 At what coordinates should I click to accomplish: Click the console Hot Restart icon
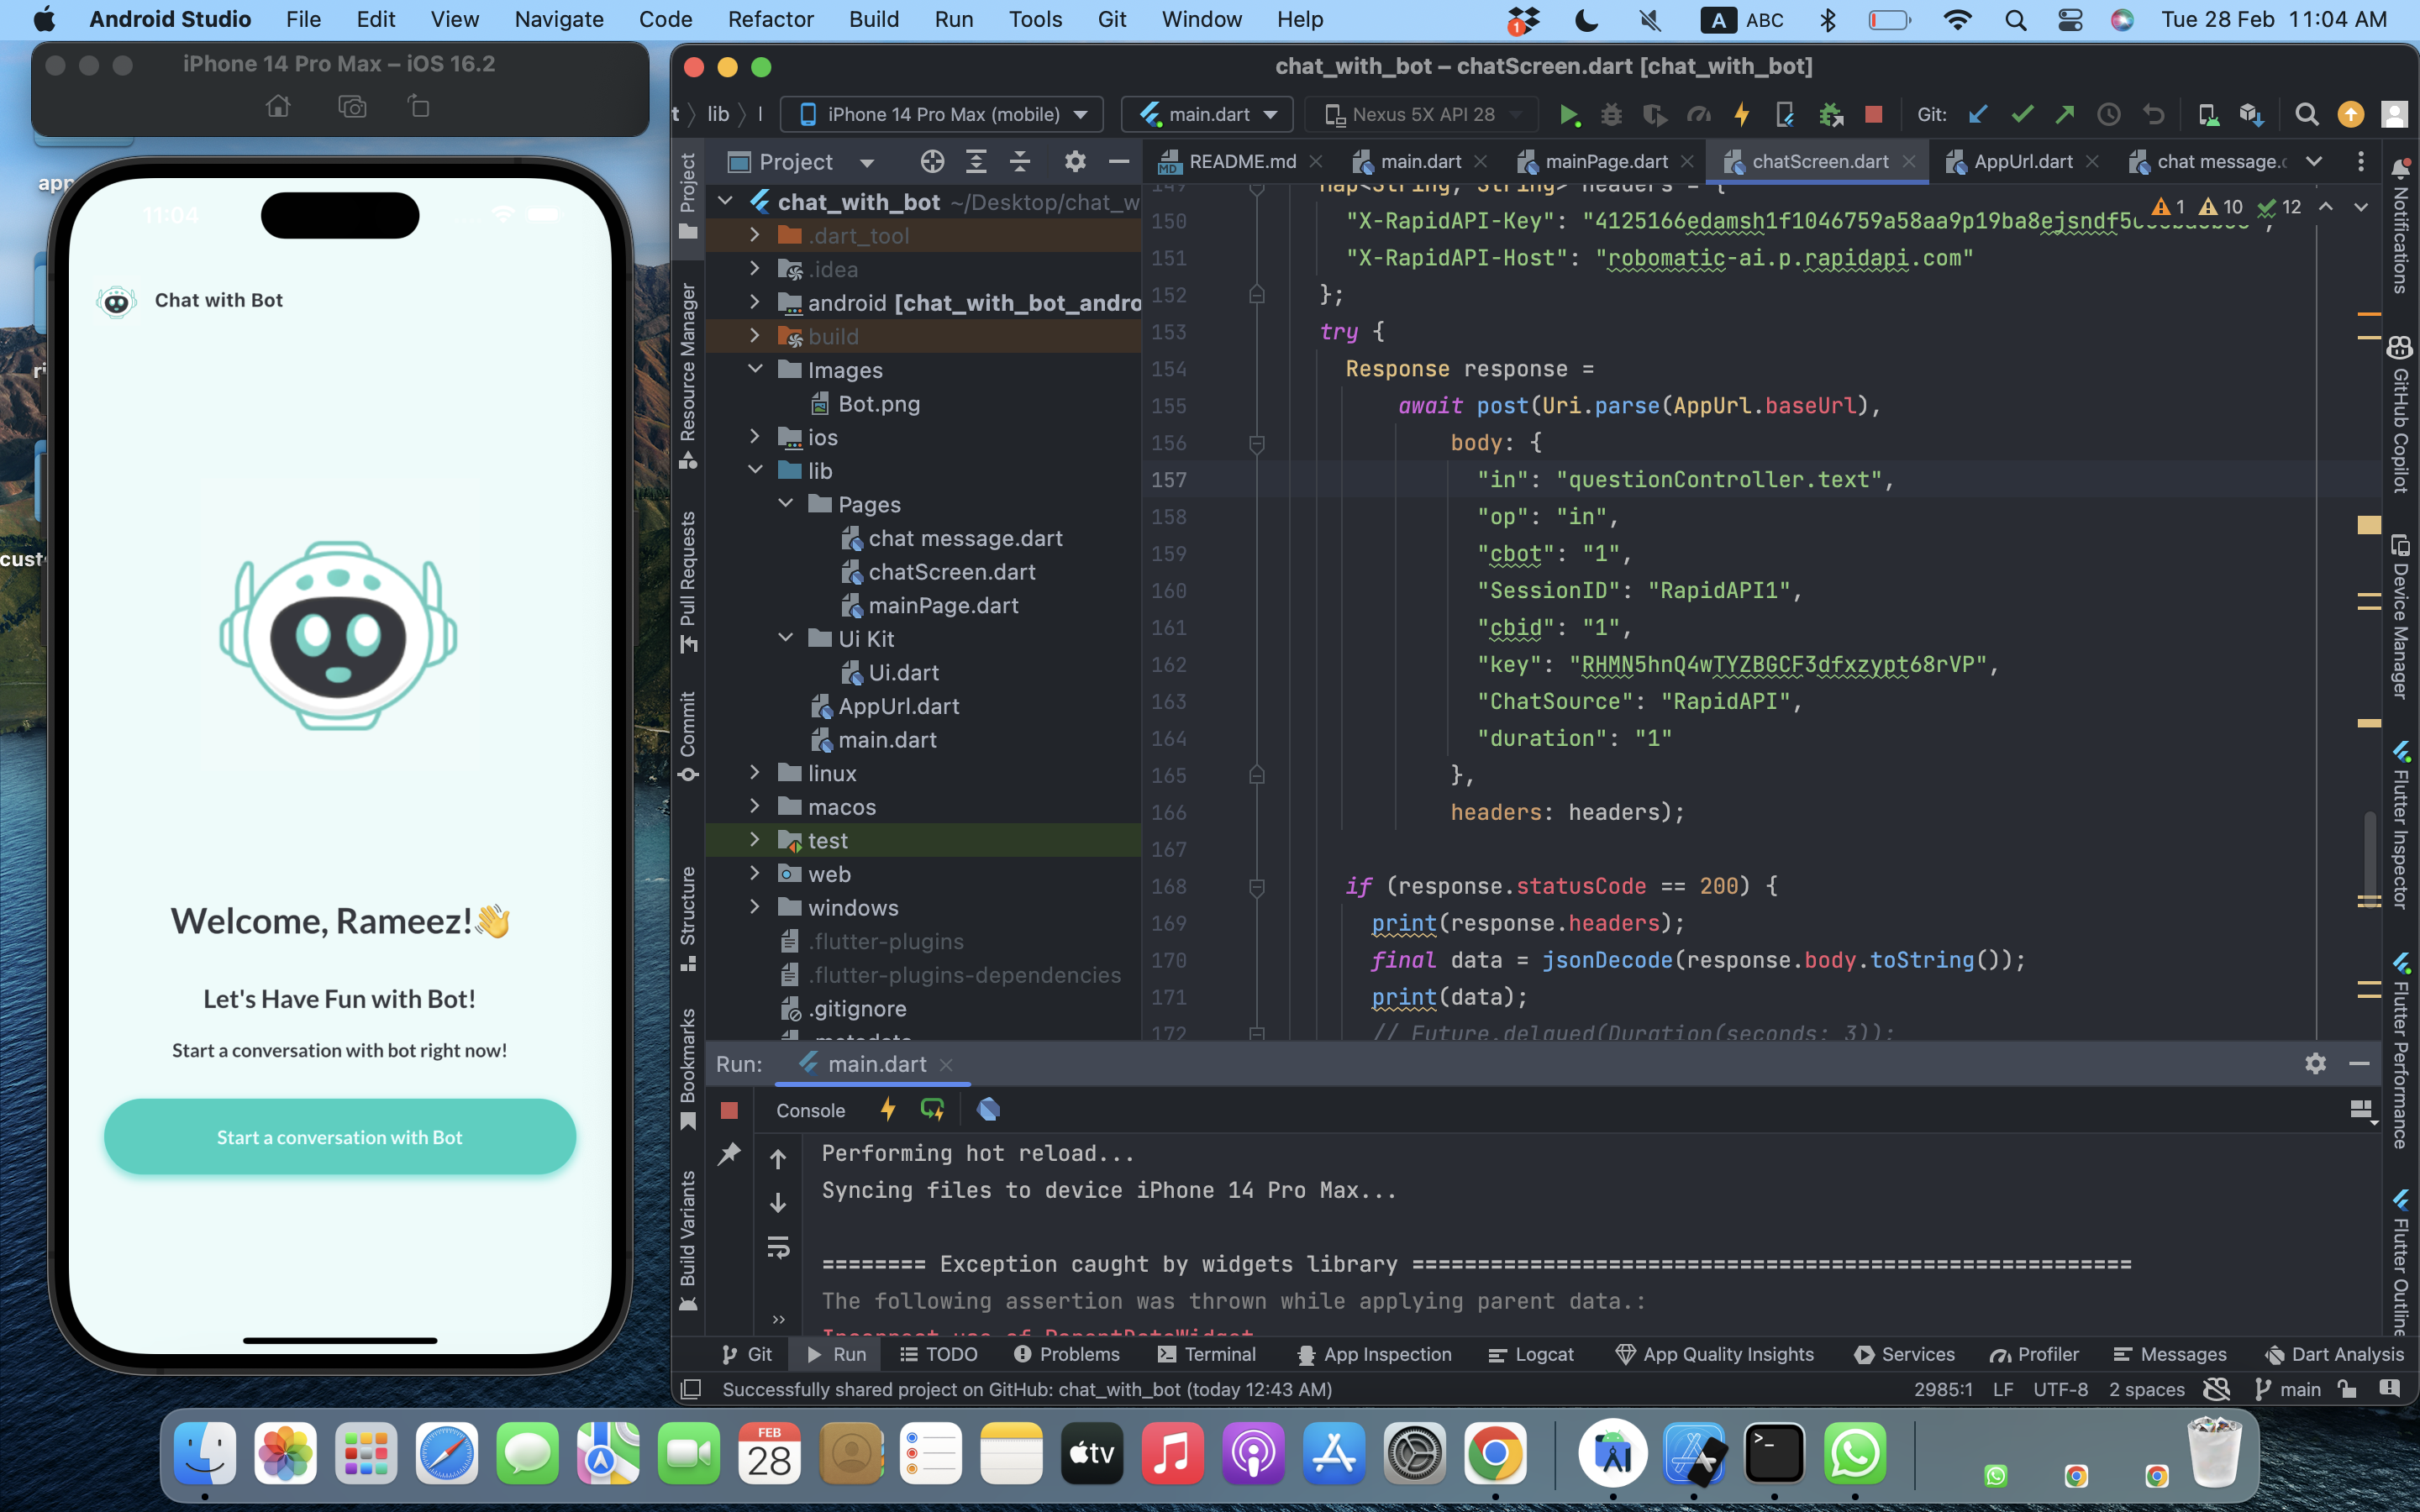(x=932, y=1110)
